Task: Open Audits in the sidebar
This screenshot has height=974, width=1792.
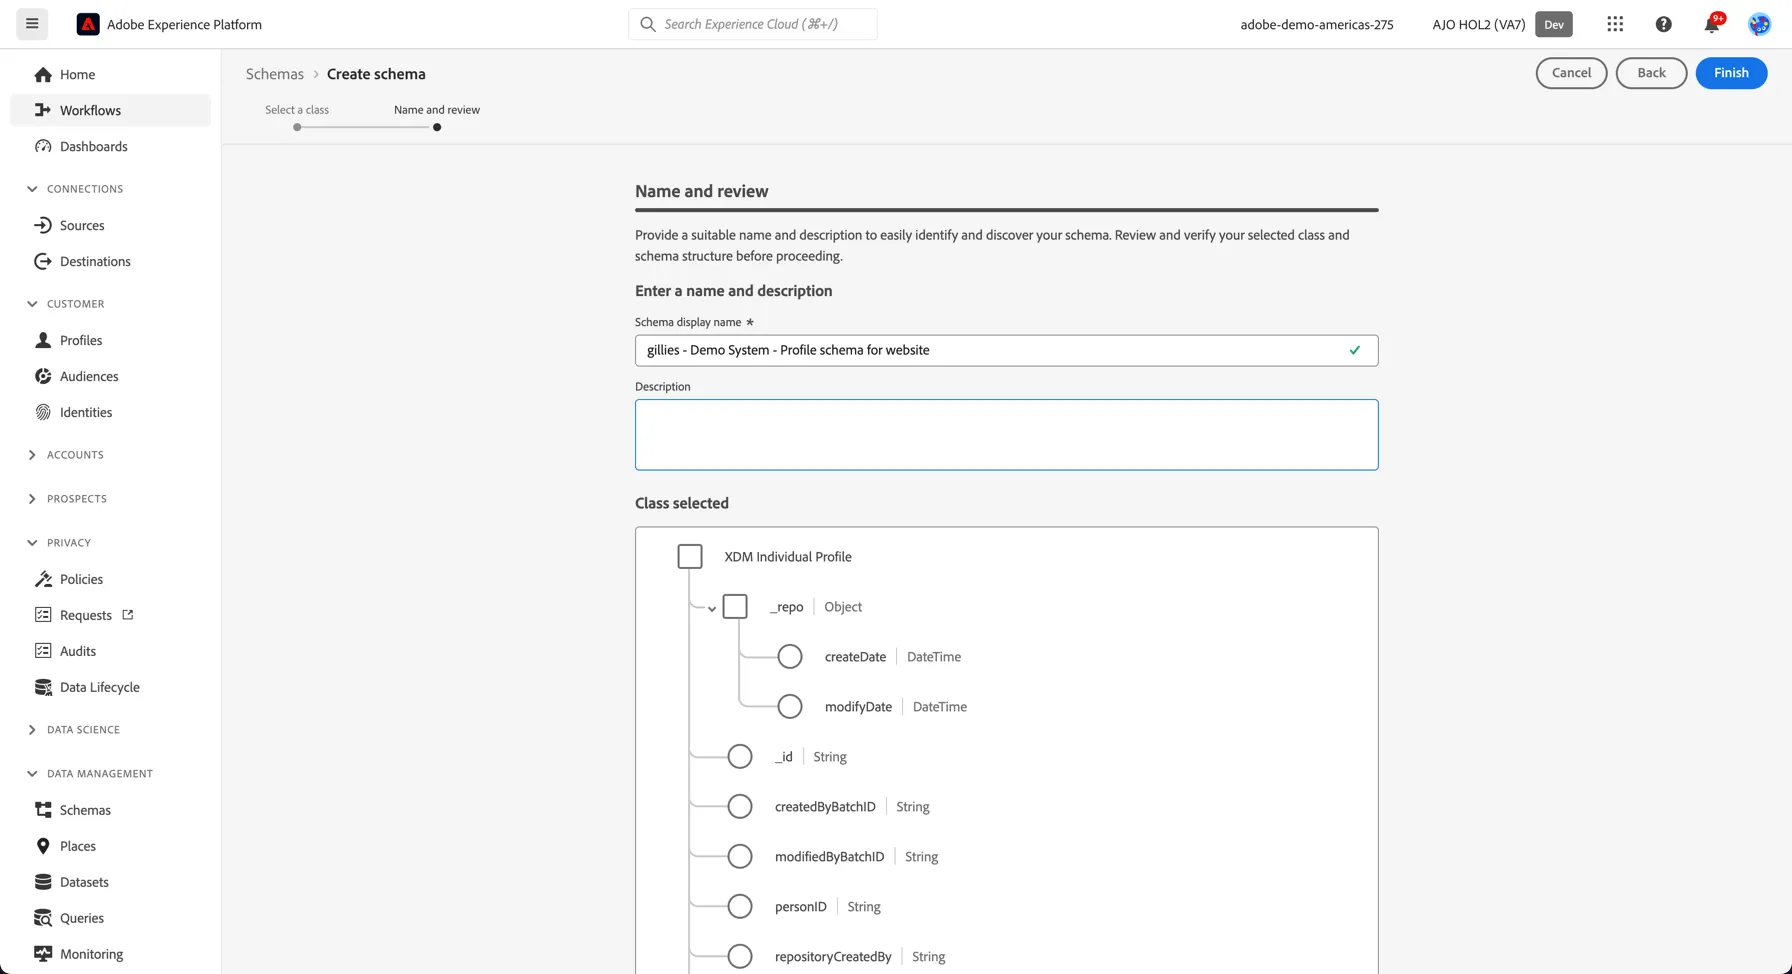Action: click(110, 651)
